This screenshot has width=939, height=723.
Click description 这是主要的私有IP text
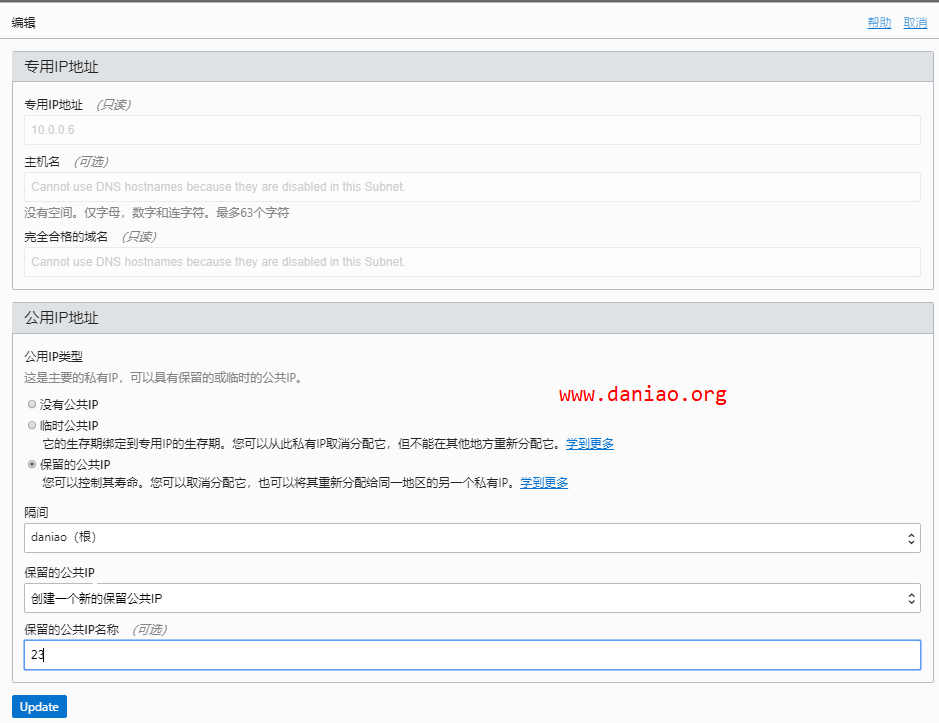pos(165,378)
